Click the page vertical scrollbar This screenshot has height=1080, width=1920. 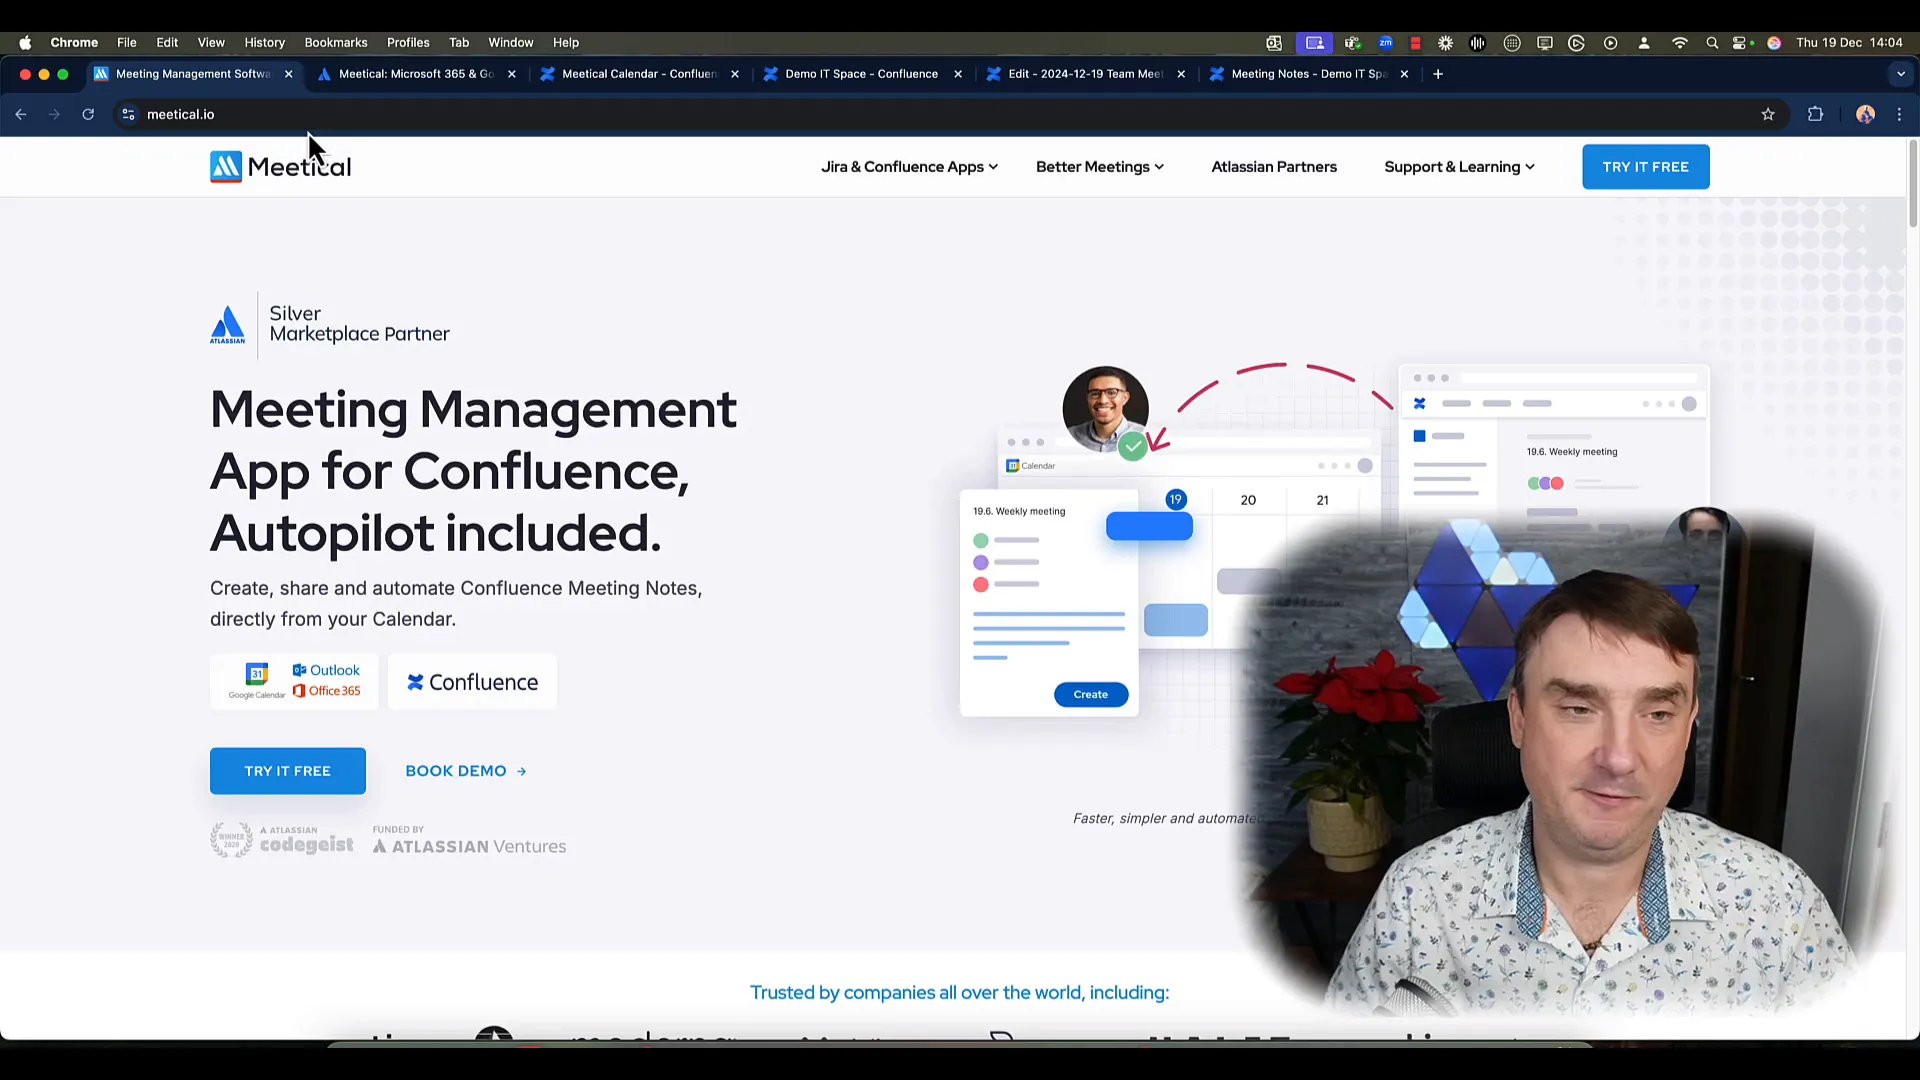tap(1912, 185)
